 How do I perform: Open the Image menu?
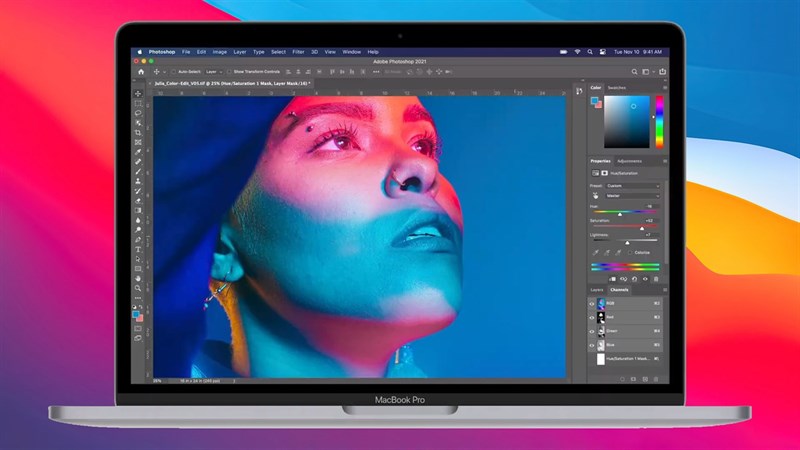219,52
